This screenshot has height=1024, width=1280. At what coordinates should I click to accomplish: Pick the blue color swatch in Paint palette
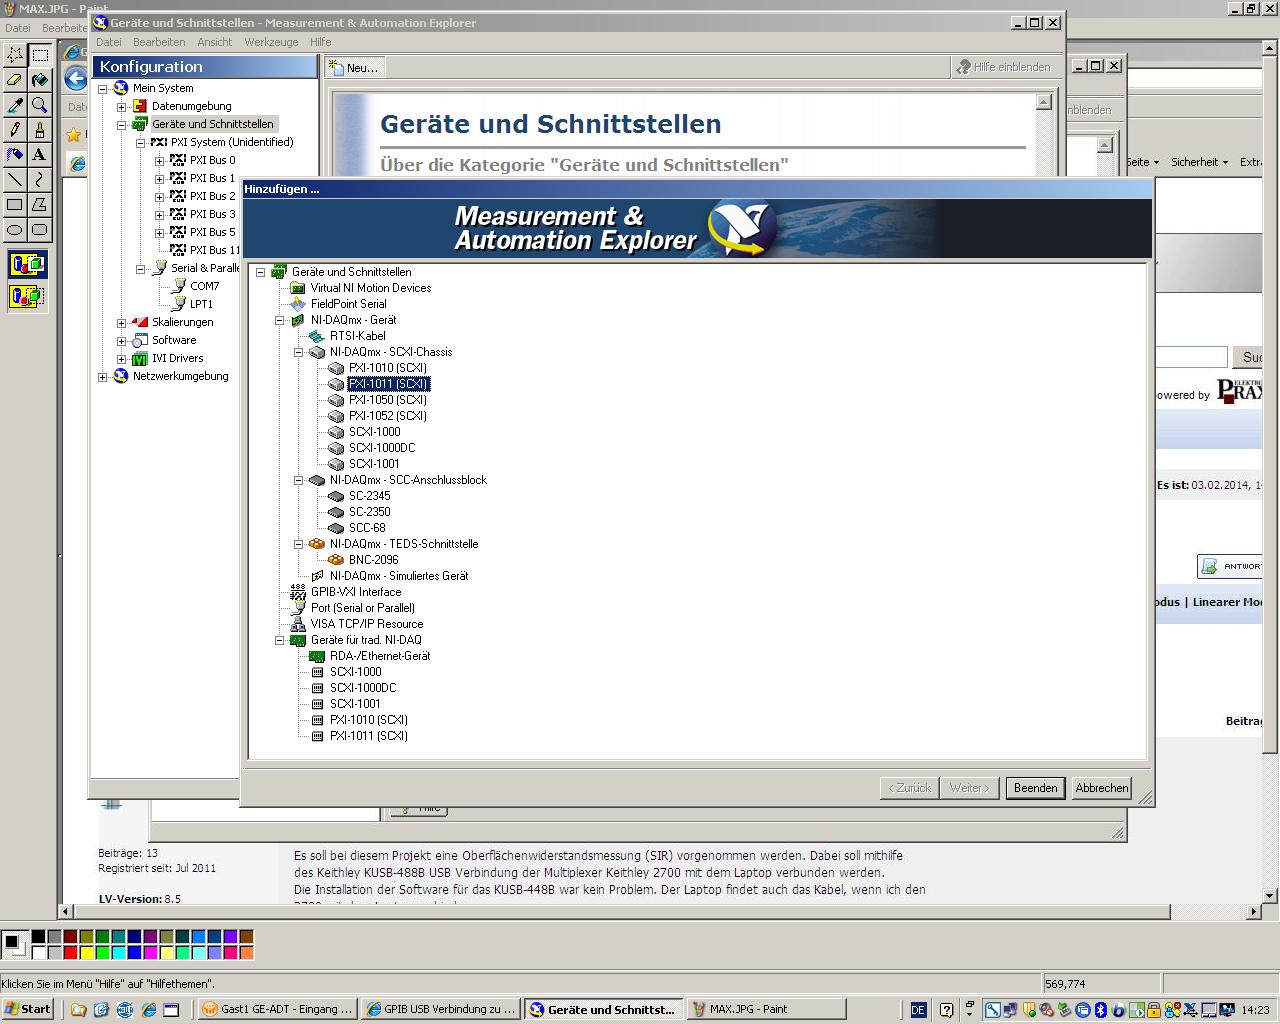pyautogui.click(x=133, y=953)
